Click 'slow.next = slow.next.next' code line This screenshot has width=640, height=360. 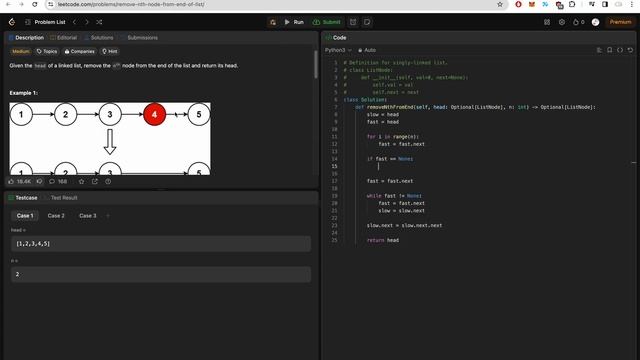click(404, 225)
